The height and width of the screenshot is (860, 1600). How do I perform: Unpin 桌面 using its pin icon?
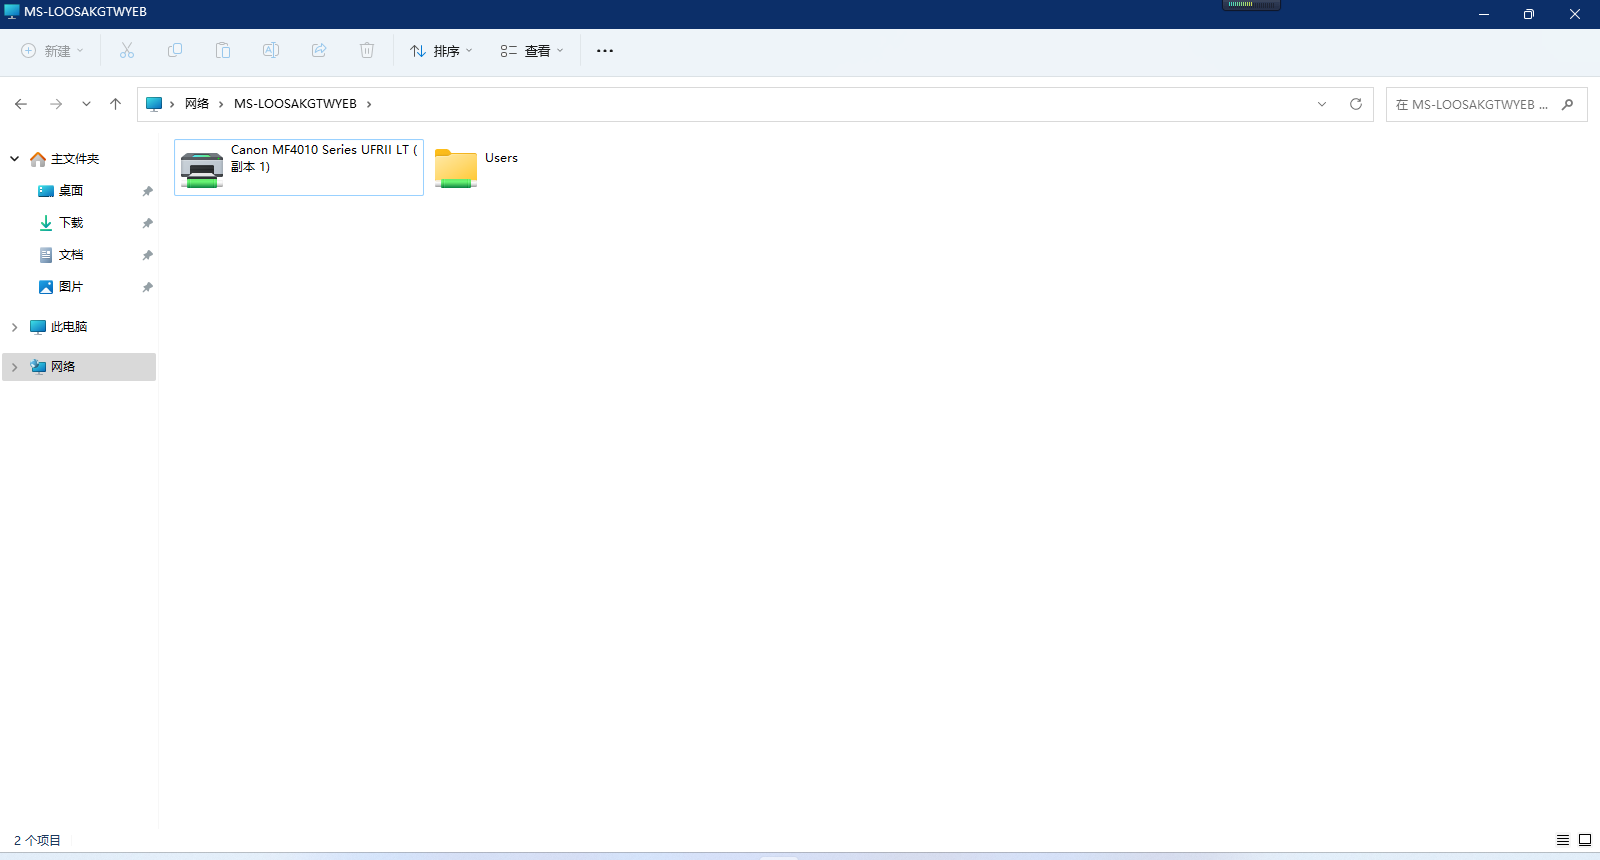(147, 191)
